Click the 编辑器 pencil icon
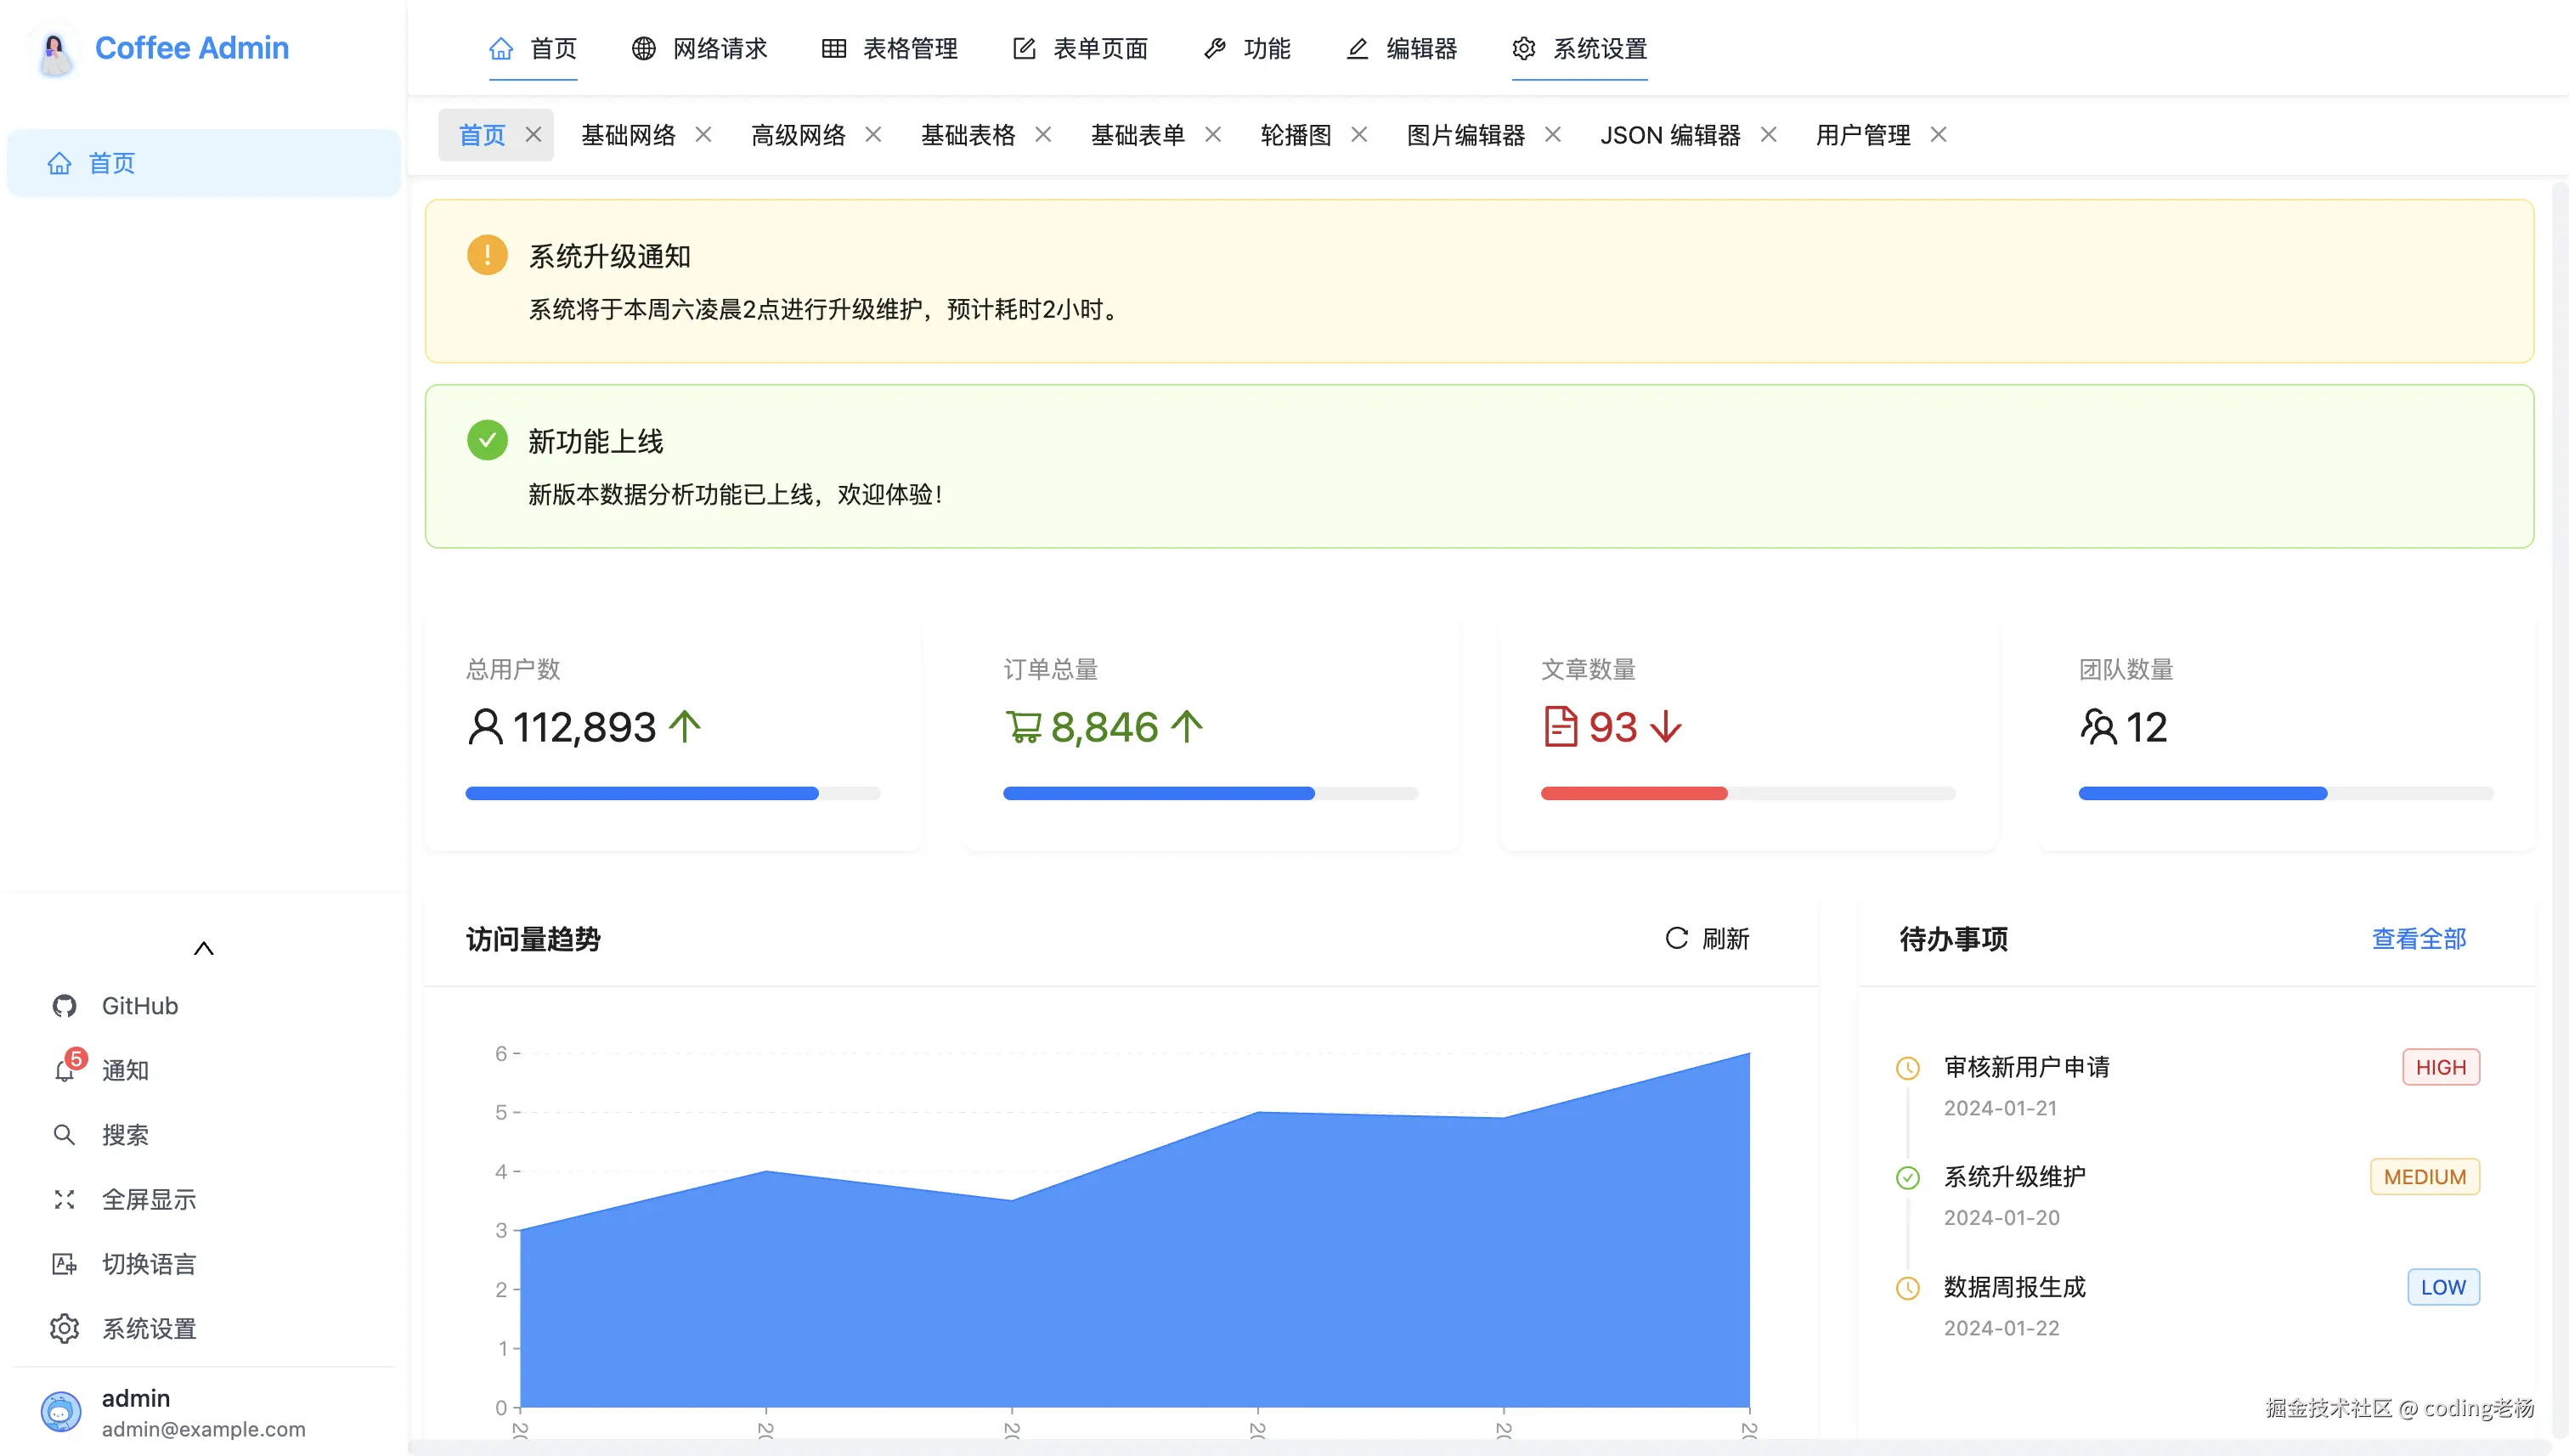This screenshot has height=1456, width=2569. pos(1357,48)
